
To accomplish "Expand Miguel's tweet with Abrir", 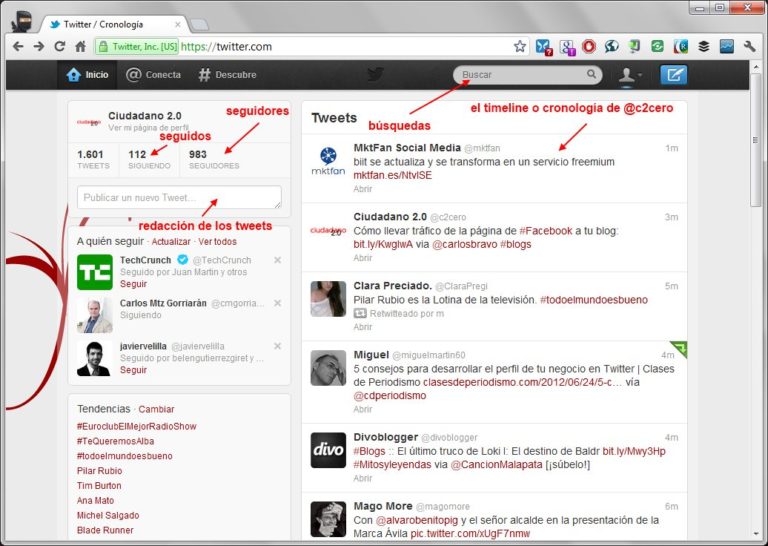I will point(362,409).
